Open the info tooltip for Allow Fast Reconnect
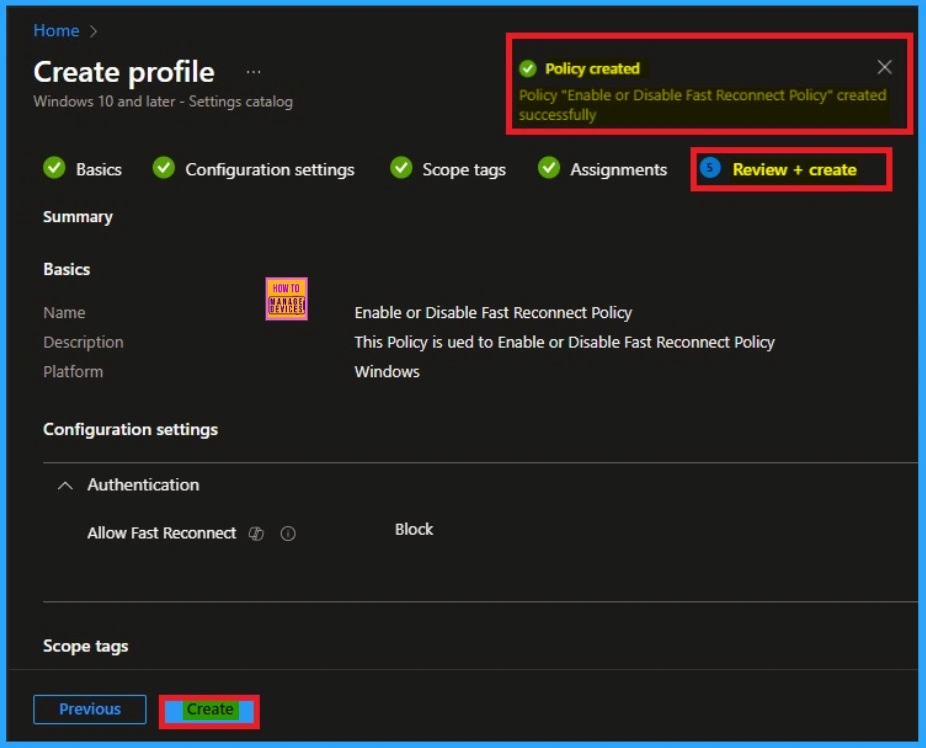 point(288,534)
